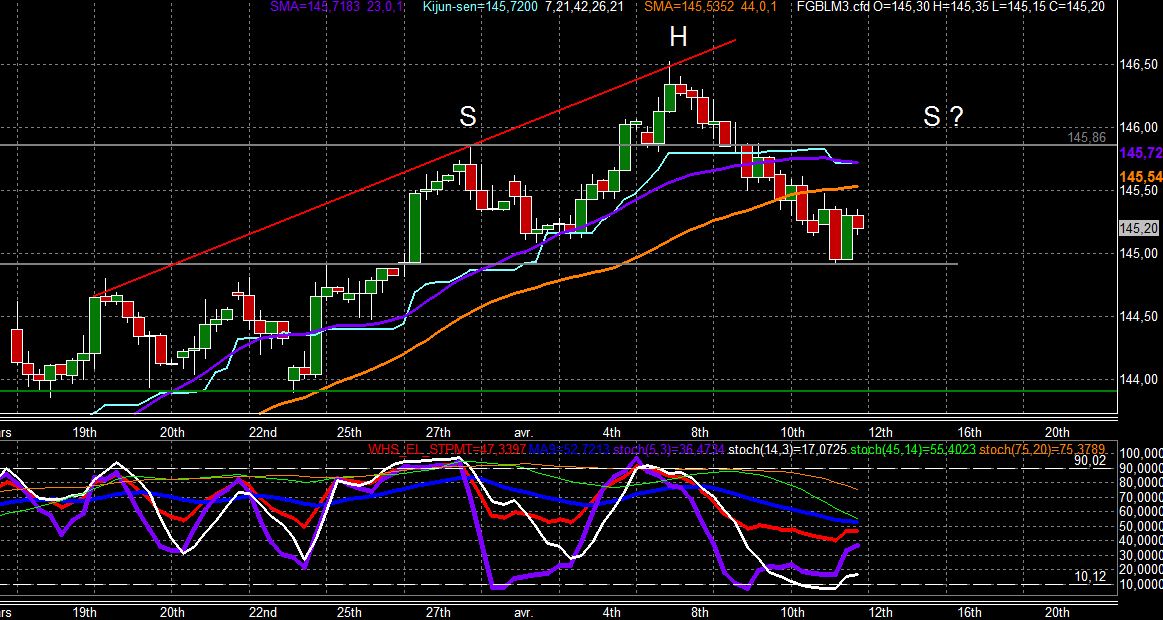The width and height of the screenshot is (1163, 620).
Task: Select the grey 145,86 horizontal level line
Action: (x=558, y=145)
